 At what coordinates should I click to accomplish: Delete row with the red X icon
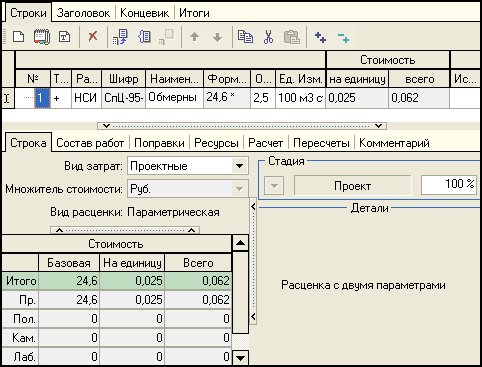point(93,36)
